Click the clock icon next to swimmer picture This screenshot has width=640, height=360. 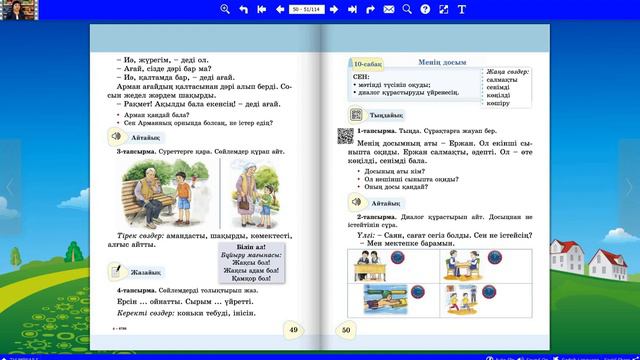[x=417, y=292]
